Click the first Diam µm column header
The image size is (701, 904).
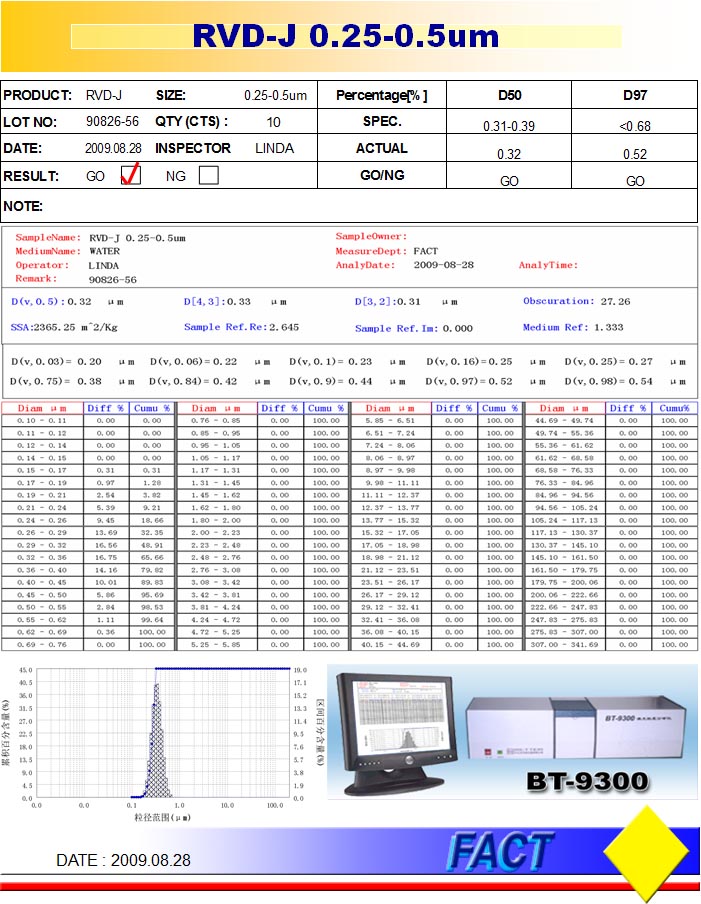coord(42,408)
